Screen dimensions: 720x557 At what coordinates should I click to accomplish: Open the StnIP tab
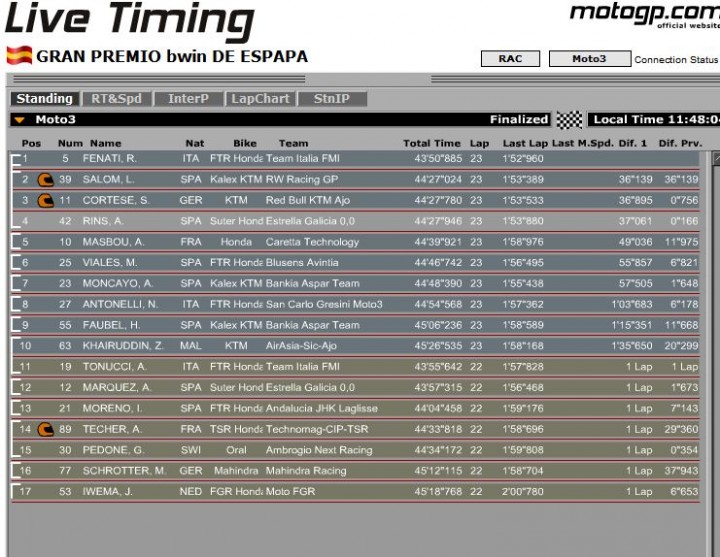coord(332,99)
